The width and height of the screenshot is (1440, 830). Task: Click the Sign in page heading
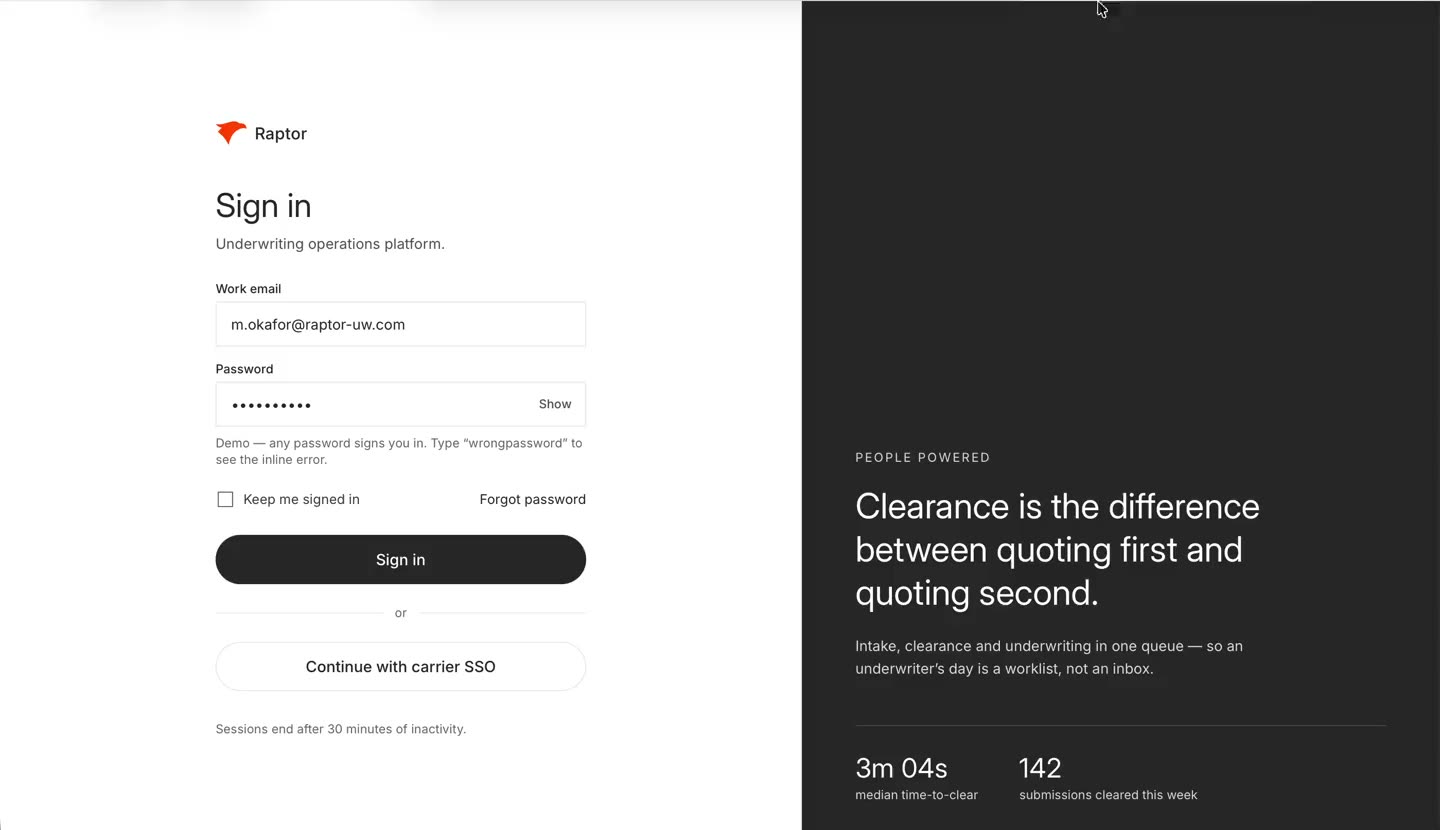pyautogui.click(x=263, y=206)
